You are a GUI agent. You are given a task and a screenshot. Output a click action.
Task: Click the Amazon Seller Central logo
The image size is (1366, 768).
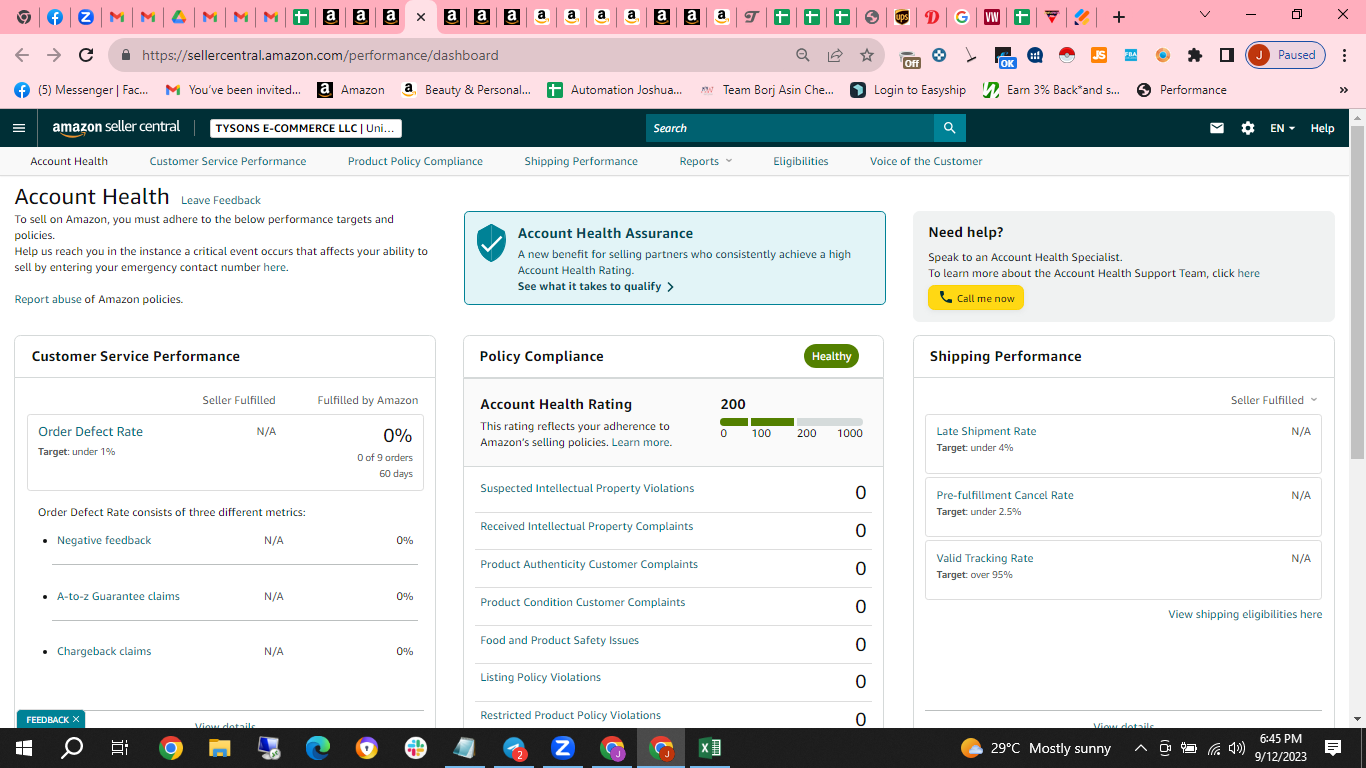coord(117,127)
